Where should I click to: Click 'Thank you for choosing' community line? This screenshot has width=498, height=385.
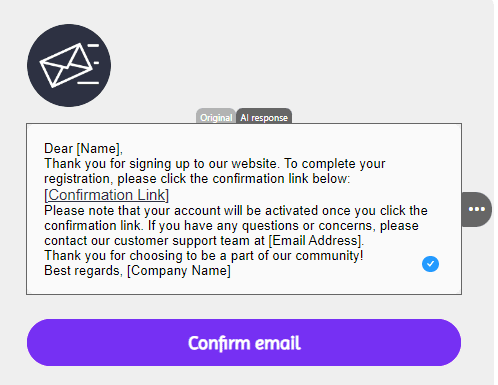point(203,256)
